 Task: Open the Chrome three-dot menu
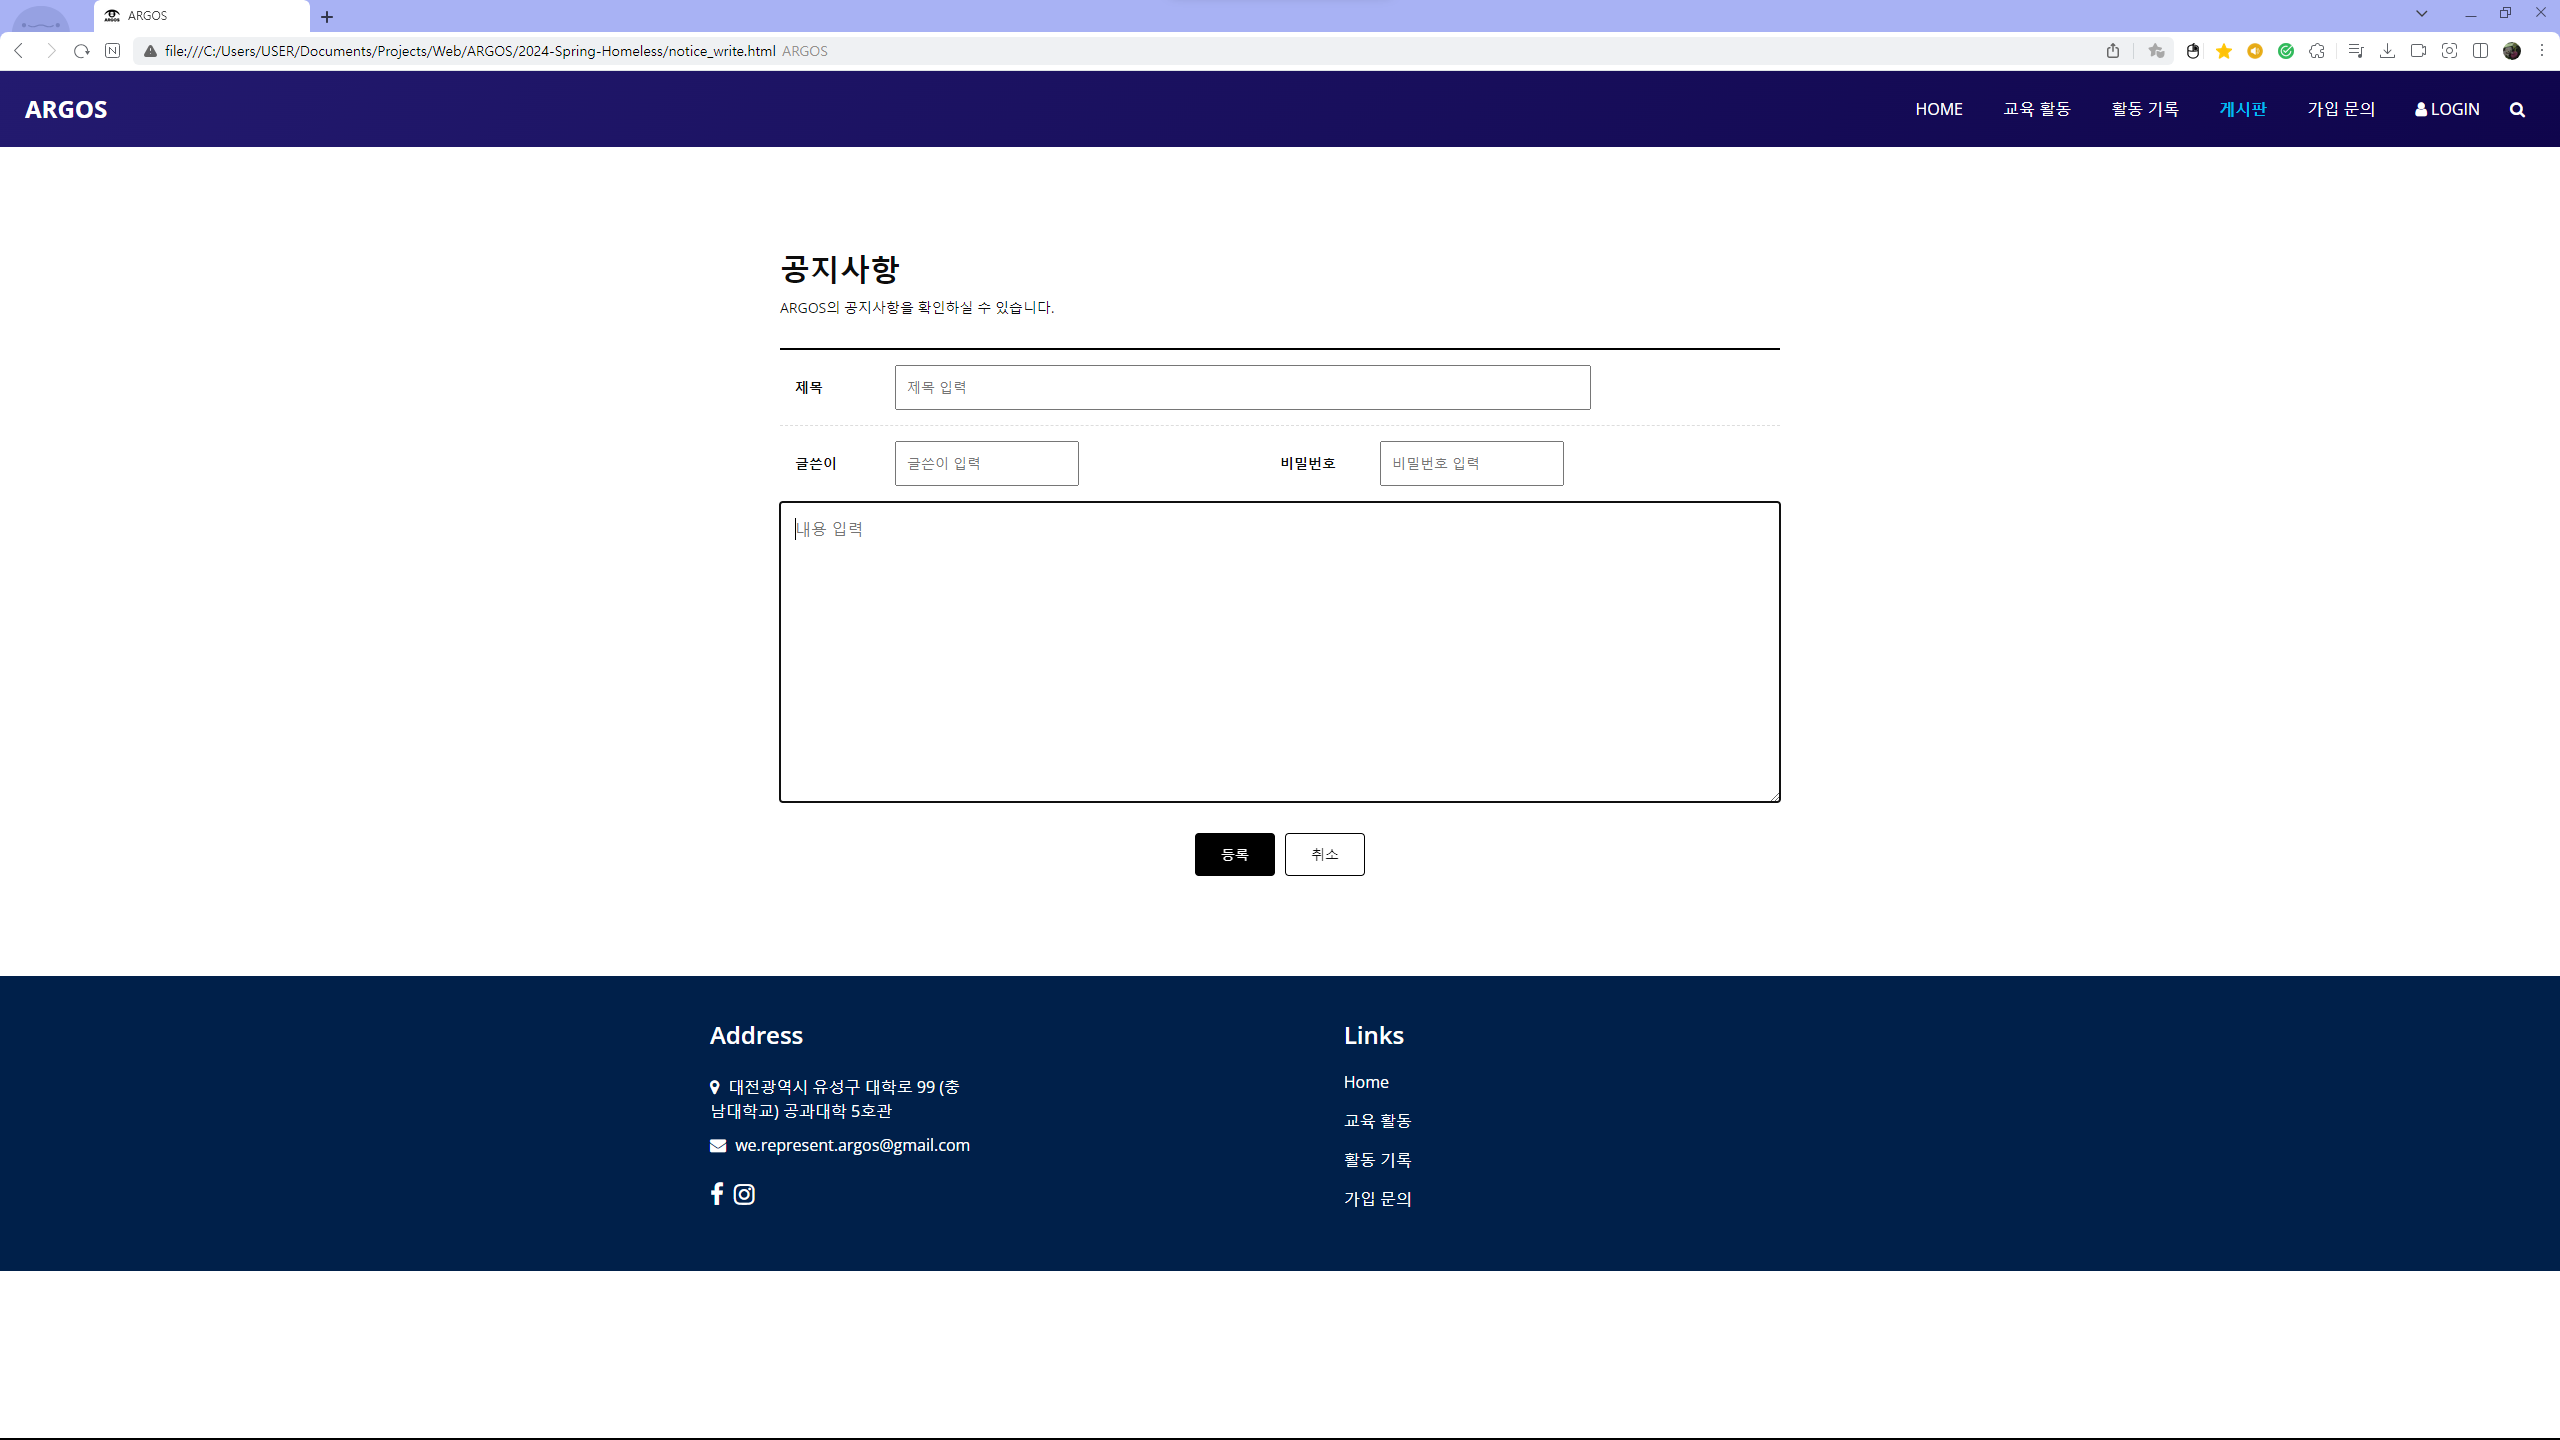[2542, 51]
